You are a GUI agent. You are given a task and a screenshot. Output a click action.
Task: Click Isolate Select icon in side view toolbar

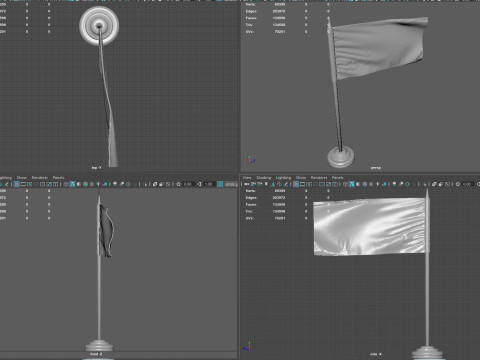pos(424,184)
